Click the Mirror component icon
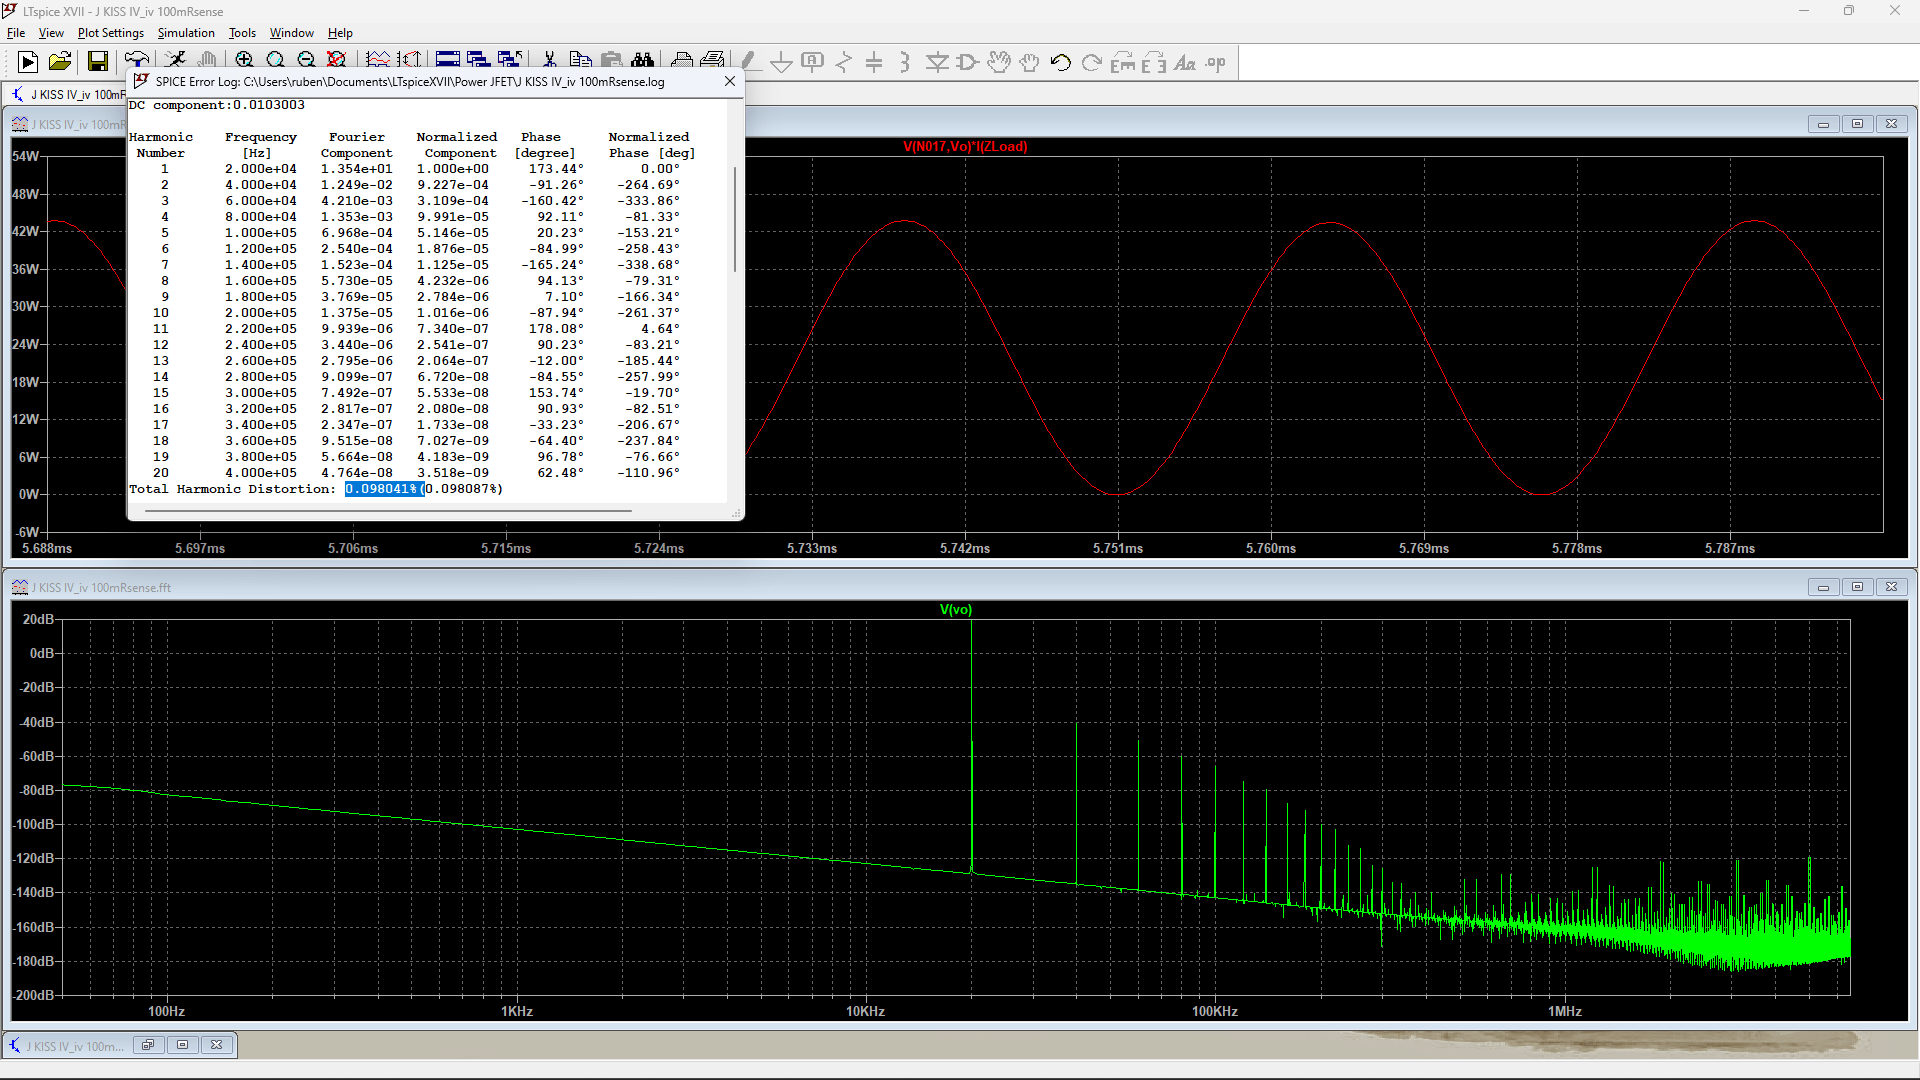Viewport: 1920px width, 1080px height. pyautogui.click(x=1154, y=62)
